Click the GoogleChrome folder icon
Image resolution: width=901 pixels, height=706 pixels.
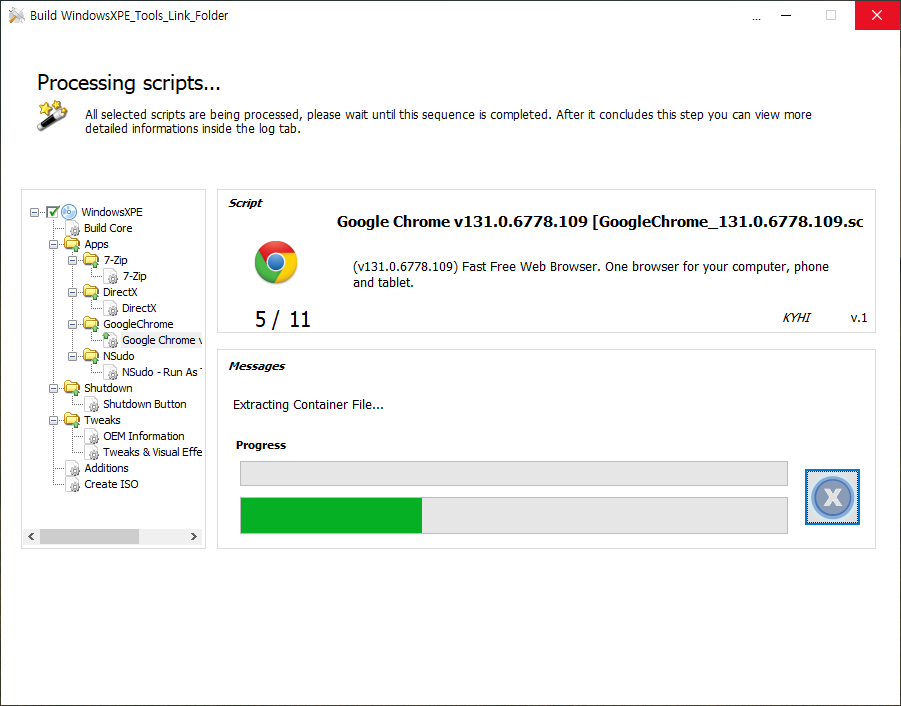point(91,324)
